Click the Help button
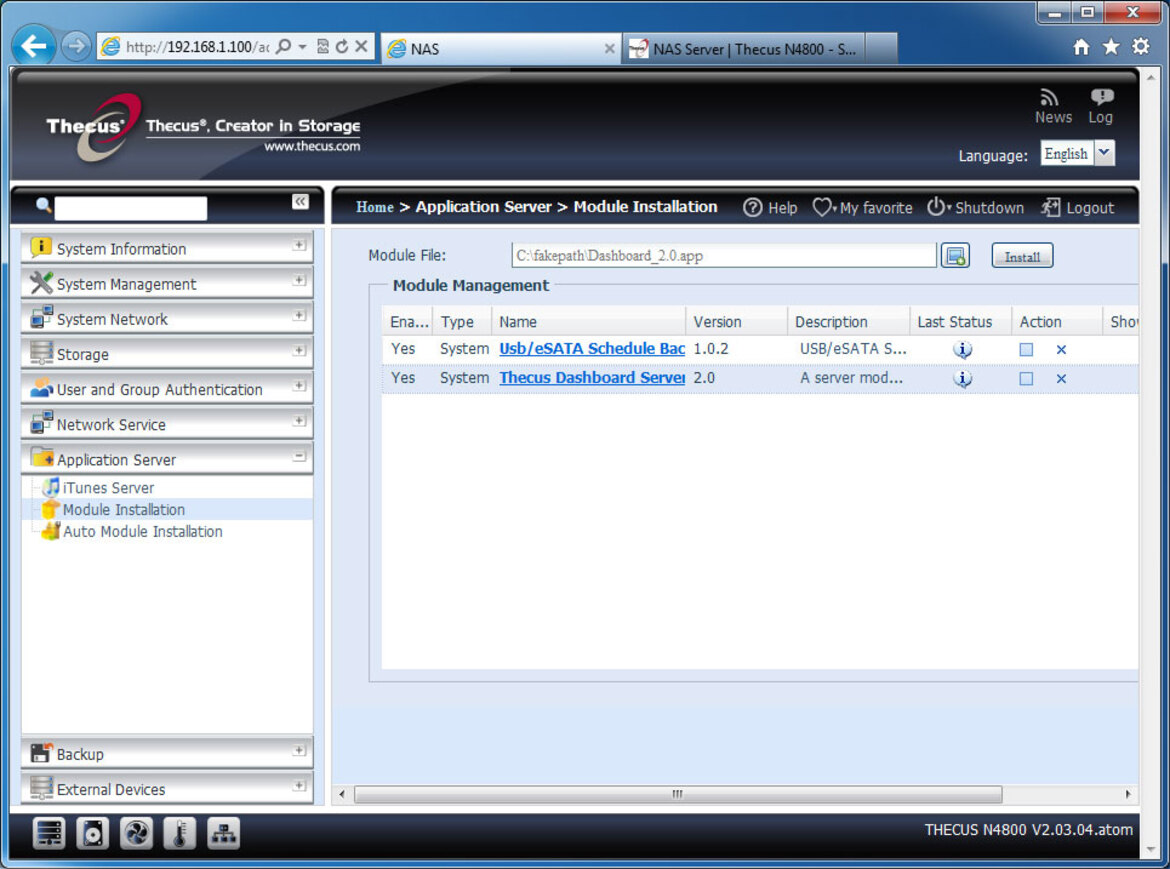 (770, 207)
